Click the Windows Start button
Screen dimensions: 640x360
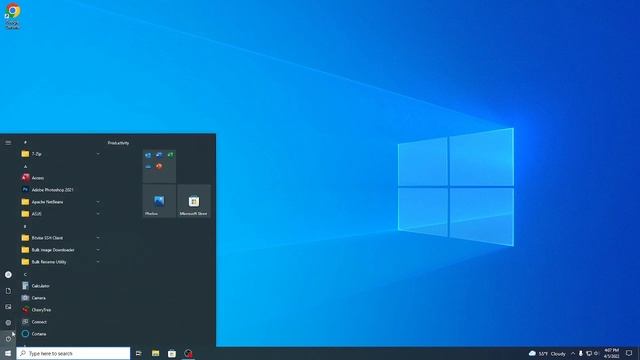tap(8, 353)
